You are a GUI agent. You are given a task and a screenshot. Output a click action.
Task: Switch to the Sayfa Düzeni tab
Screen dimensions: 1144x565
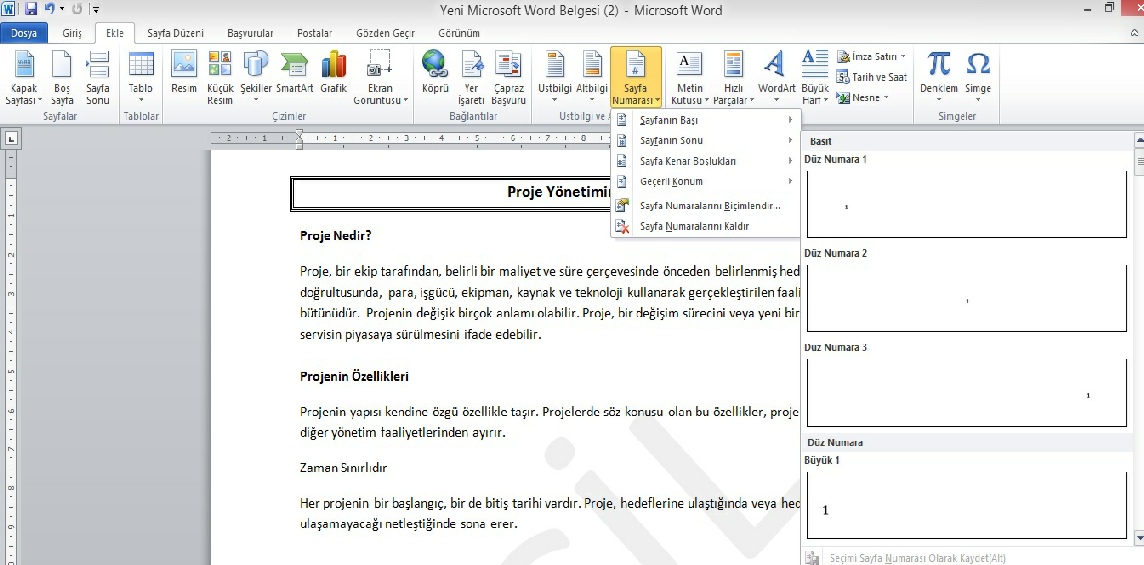pos(175,33)
